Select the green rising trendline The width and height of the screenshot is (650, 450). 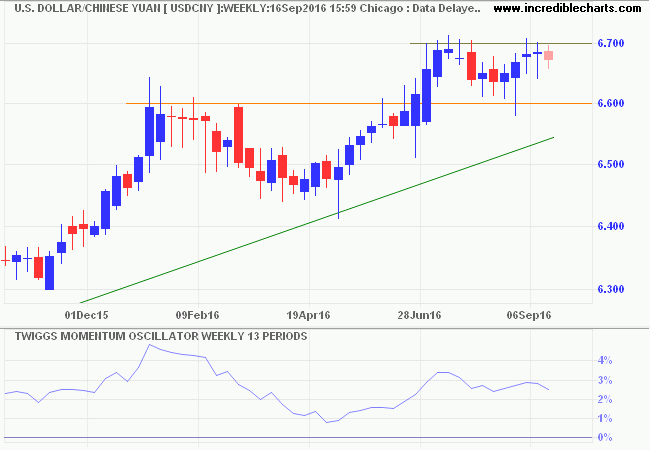pos(317,220)
